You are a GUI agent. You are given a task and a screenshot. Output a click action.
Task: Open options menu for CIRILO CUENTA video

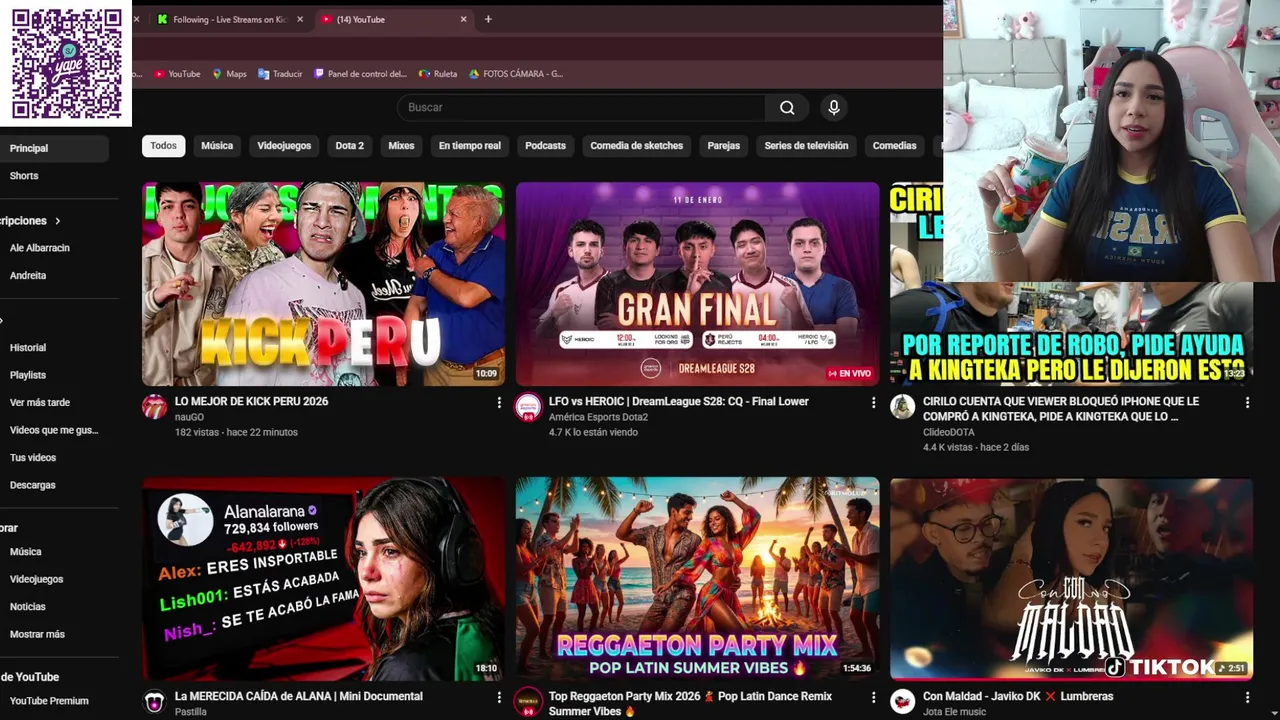(x=1247, y=402)
